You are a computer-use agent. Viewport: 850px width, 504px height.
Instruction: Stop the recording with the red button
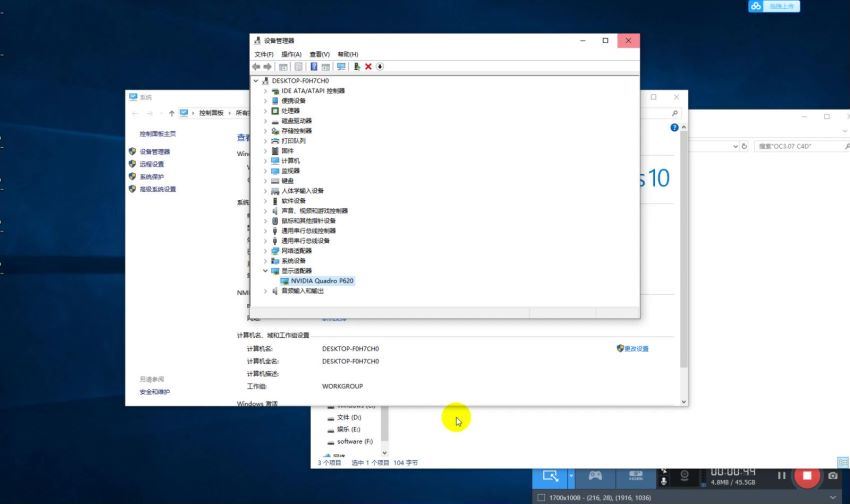pos(807,476)
